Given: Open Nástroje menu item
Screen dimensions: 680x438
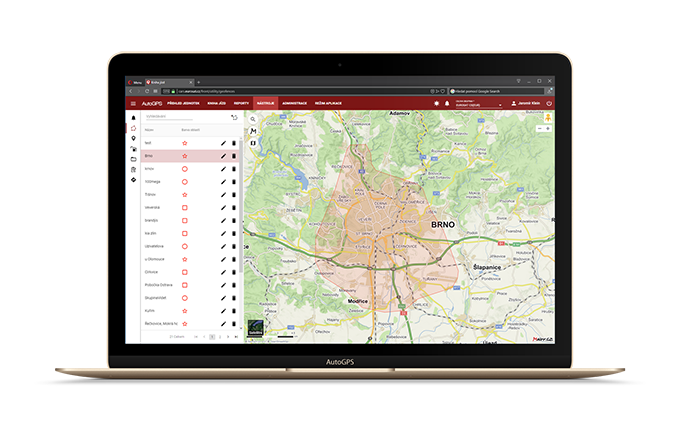Looking at the screenshot, I should pos(265,104).
